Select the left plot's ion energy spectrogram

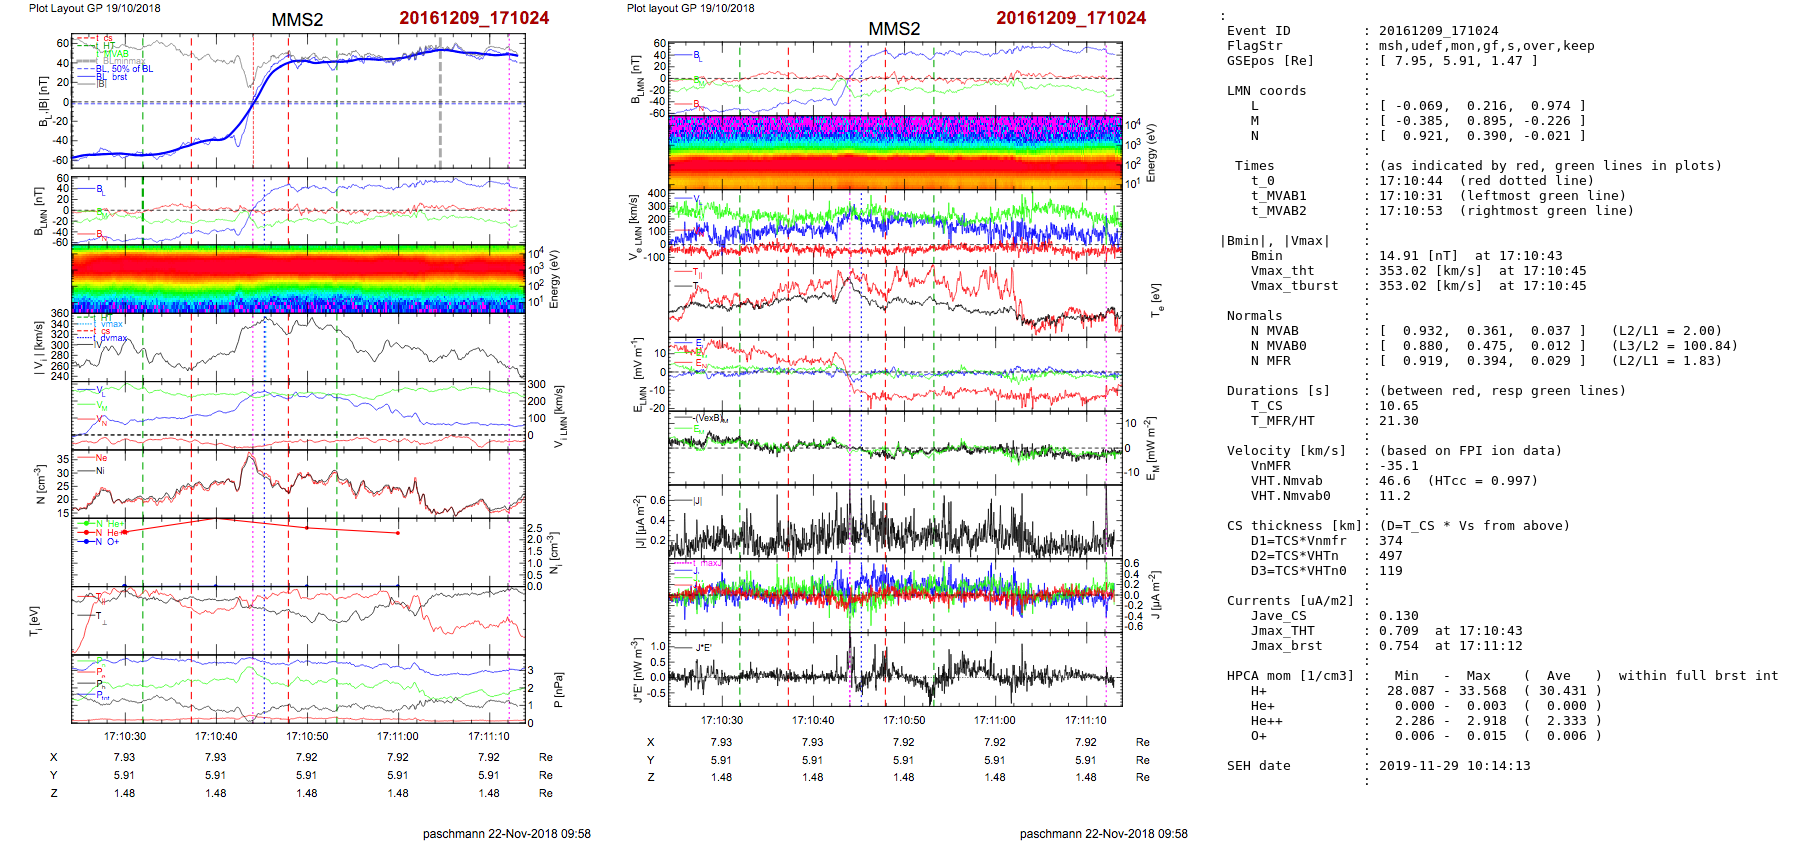click(x=297, y=278)
